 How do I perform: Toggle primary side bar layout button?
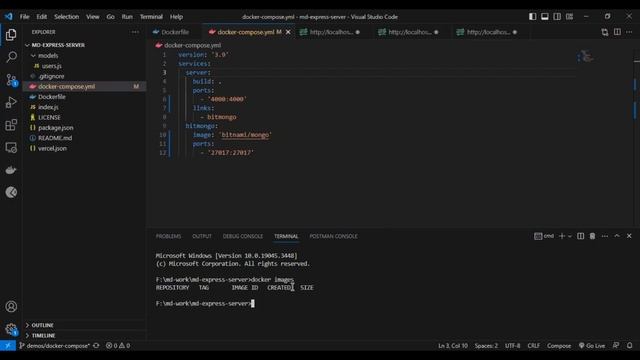533,17
